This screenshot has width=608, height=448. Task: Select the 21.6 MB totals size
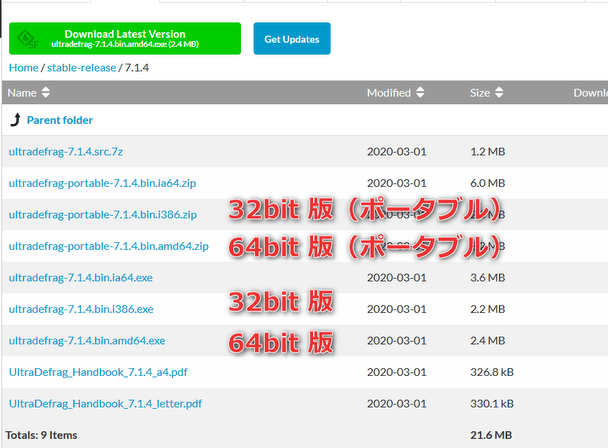491,435
